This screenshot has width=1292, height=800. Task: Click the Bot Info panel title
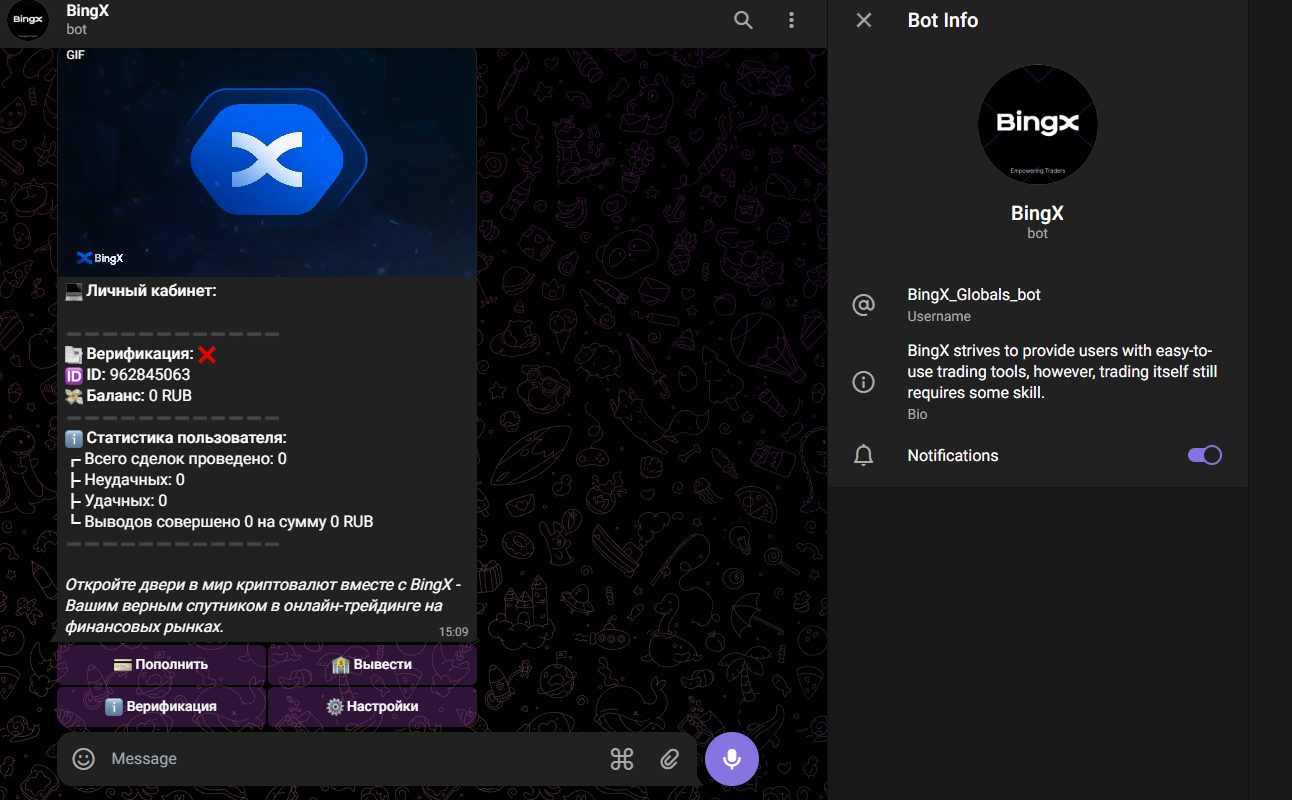coord(942,20)
